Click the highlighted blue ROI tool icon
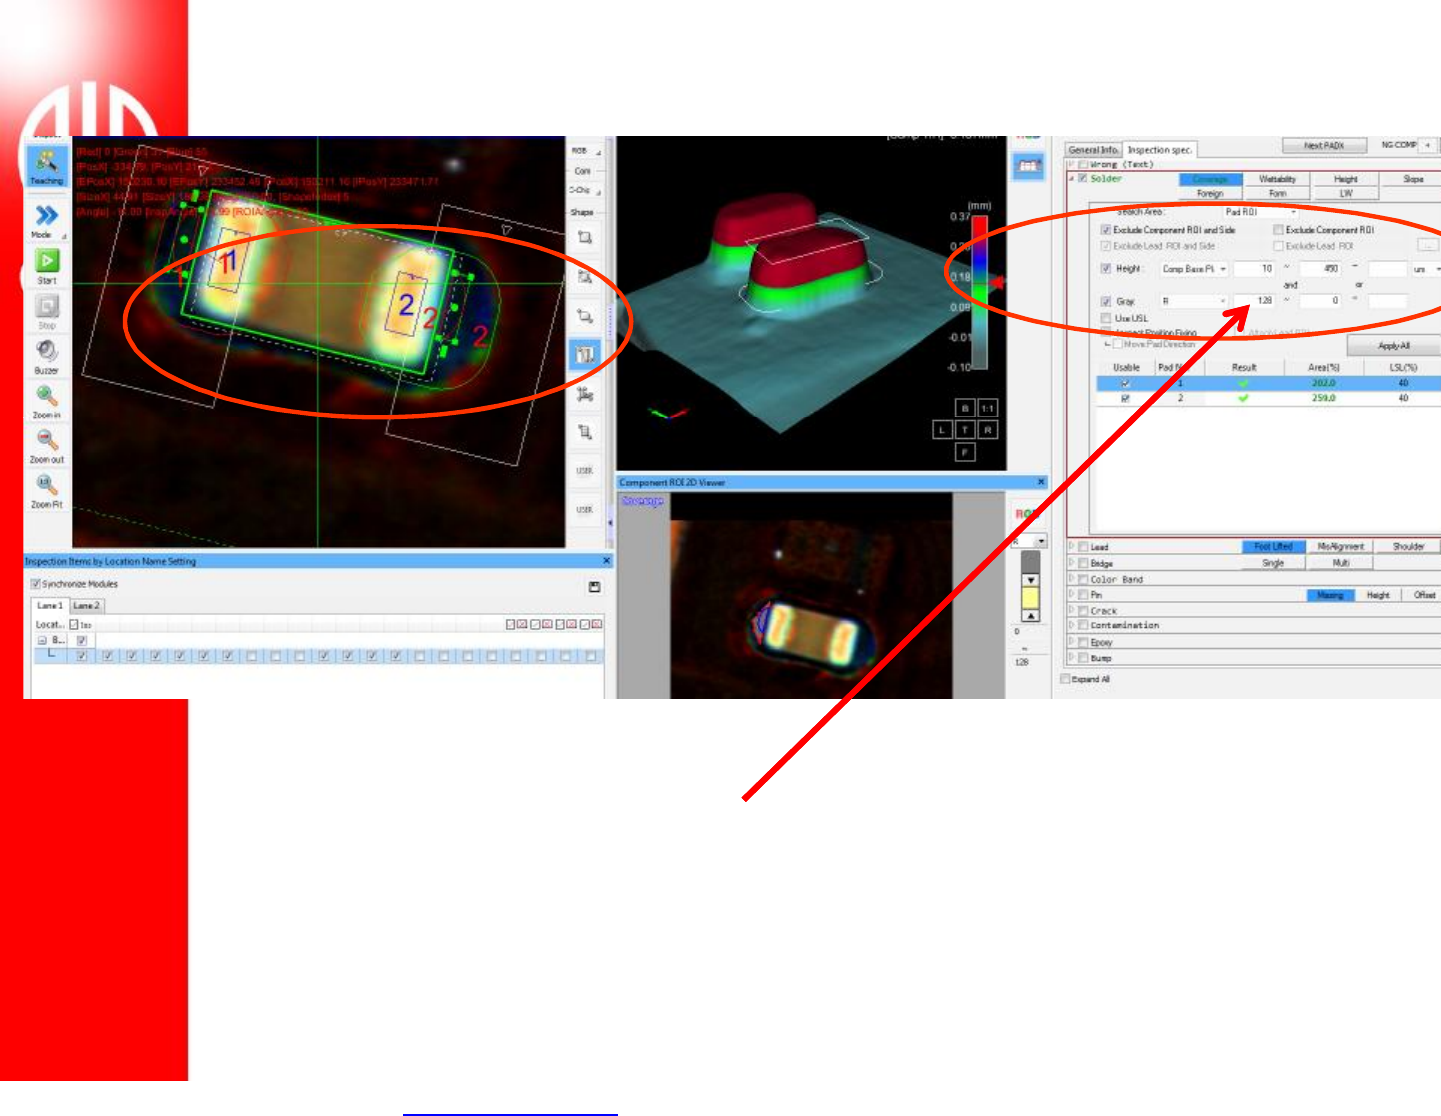 coord(585,354)
